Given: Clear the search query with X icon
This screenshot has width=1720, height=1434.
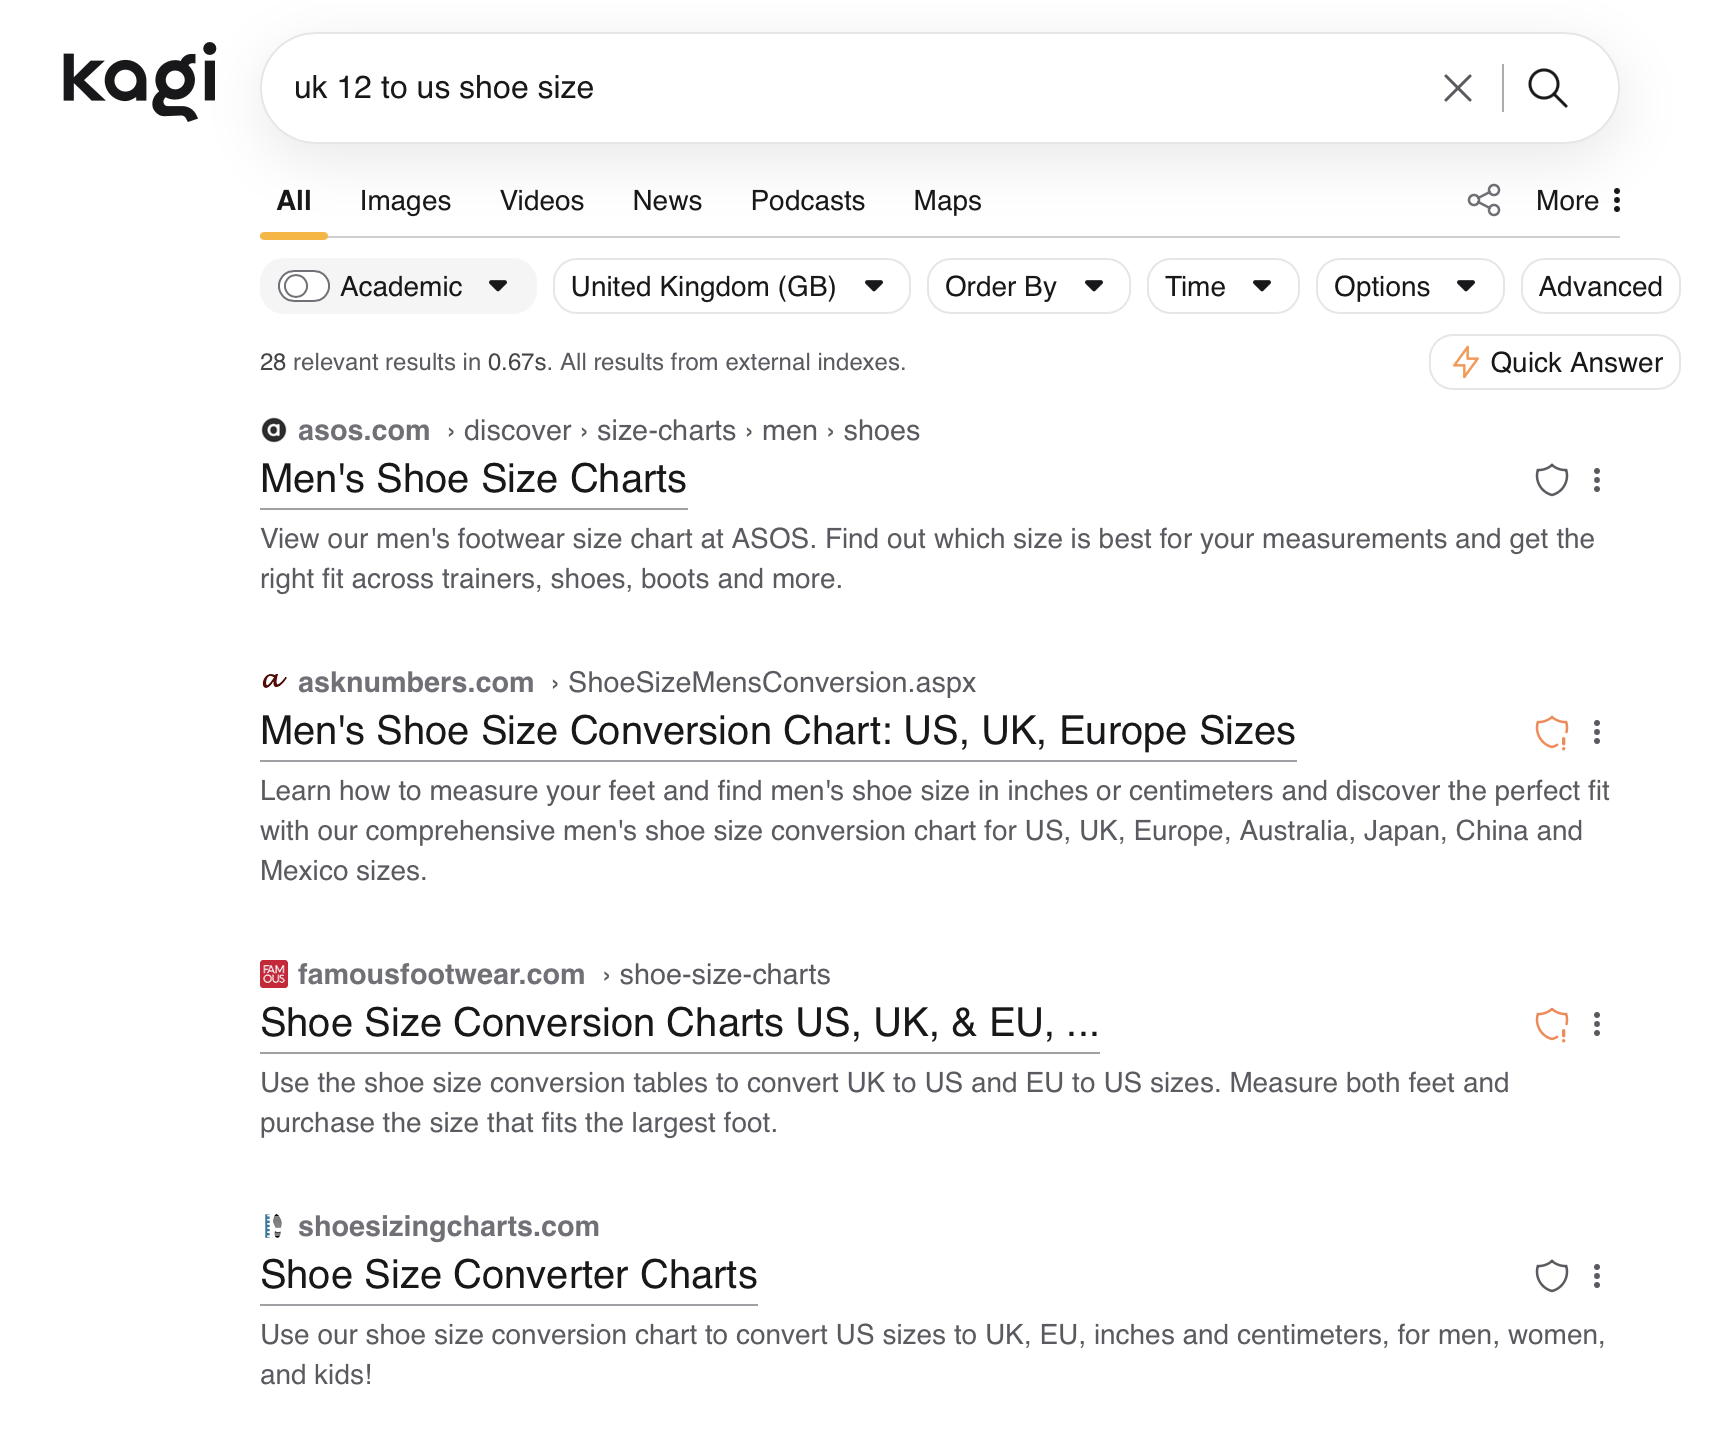Looking at the screenshot, I should 1457,88.
